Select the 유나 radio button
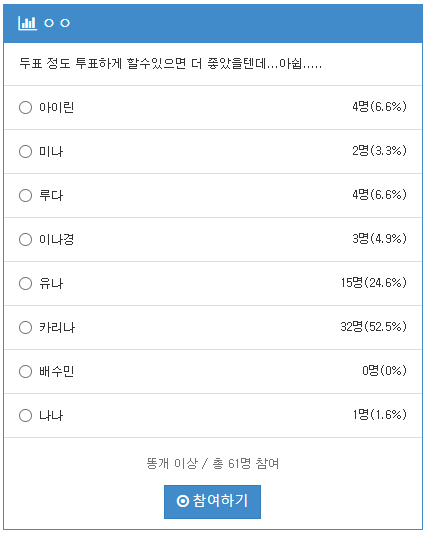Image resolution: width=429 pixels, height=536 pixels. (25, 283)
